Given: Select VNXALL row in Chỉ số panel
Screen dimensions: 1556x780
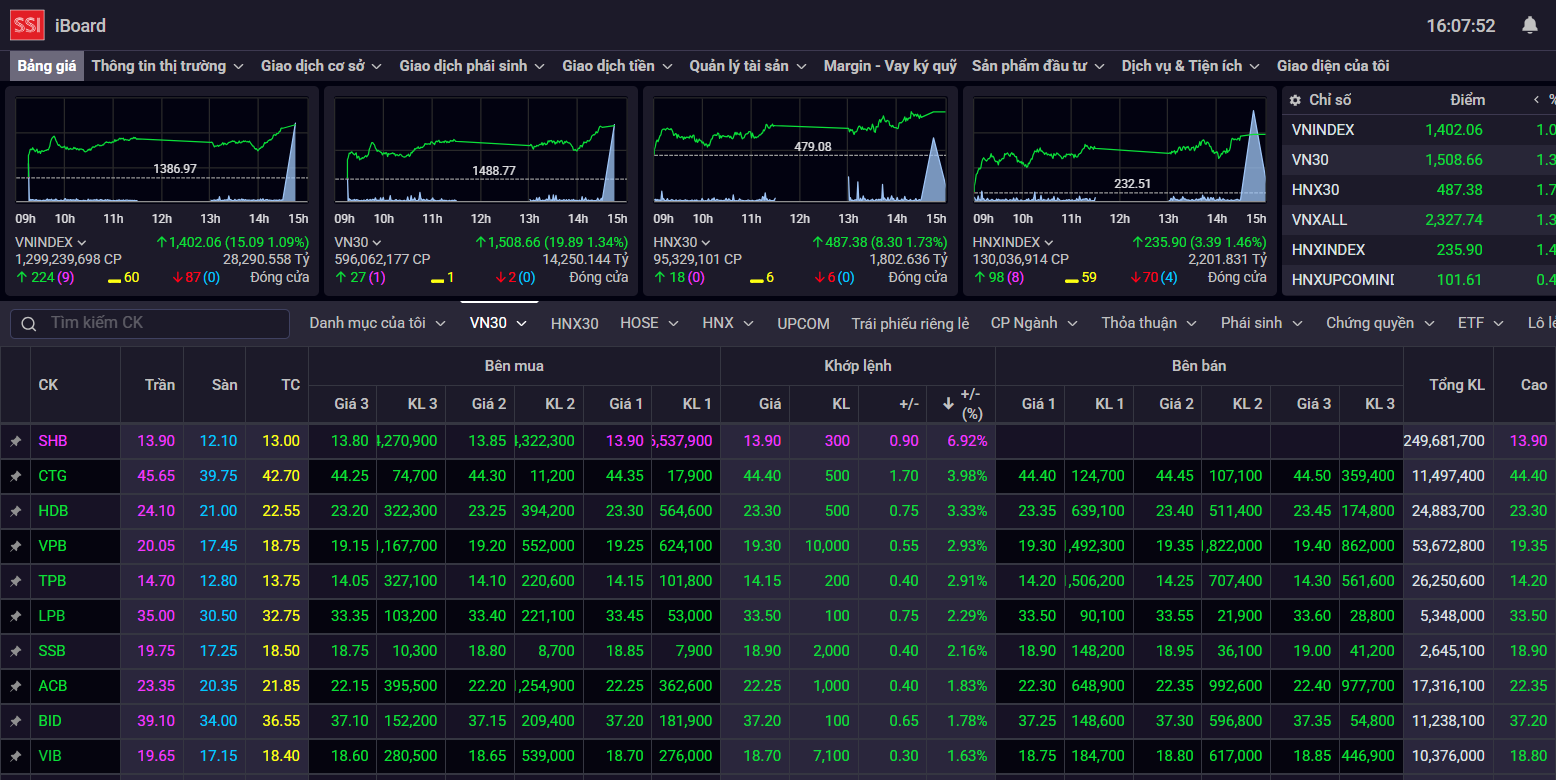Looking at the screenshot, I should (x=1419, y=220).
